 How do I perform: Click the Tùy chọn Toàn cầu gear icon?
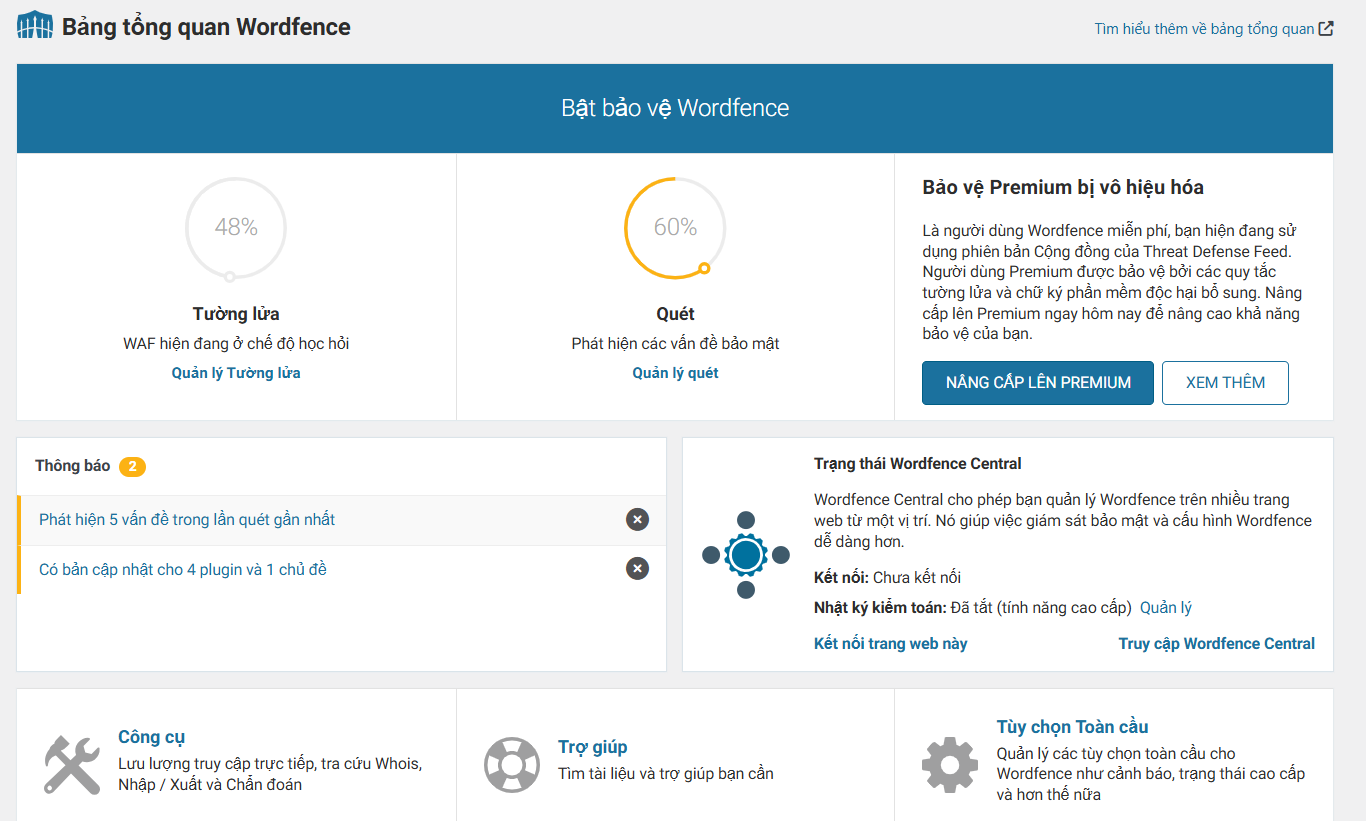pyautogui.click(x=949, y=765)
